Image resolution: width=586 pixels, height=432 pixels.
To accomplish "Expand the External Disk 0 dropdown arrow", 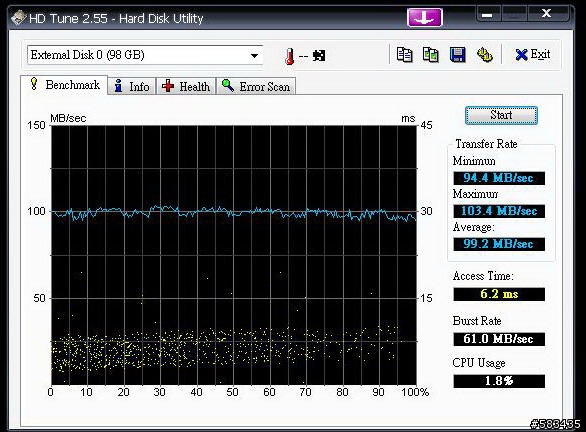I will 255,56.
